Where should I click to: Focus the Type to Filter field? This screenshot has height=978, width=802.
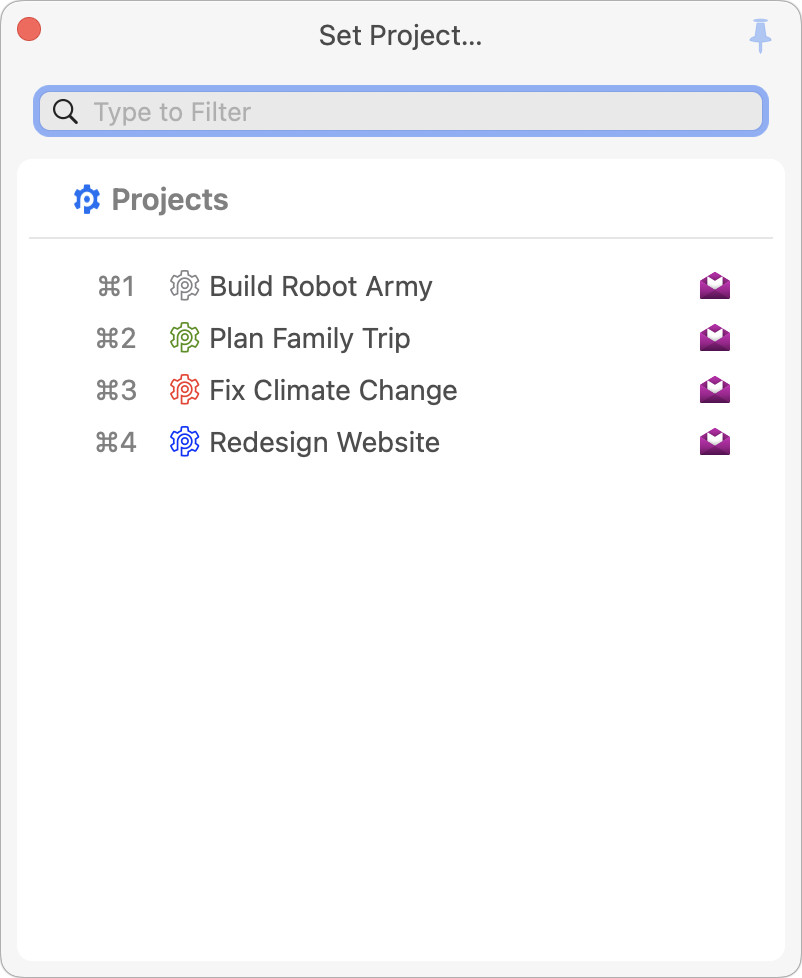(x=420, y=112)
